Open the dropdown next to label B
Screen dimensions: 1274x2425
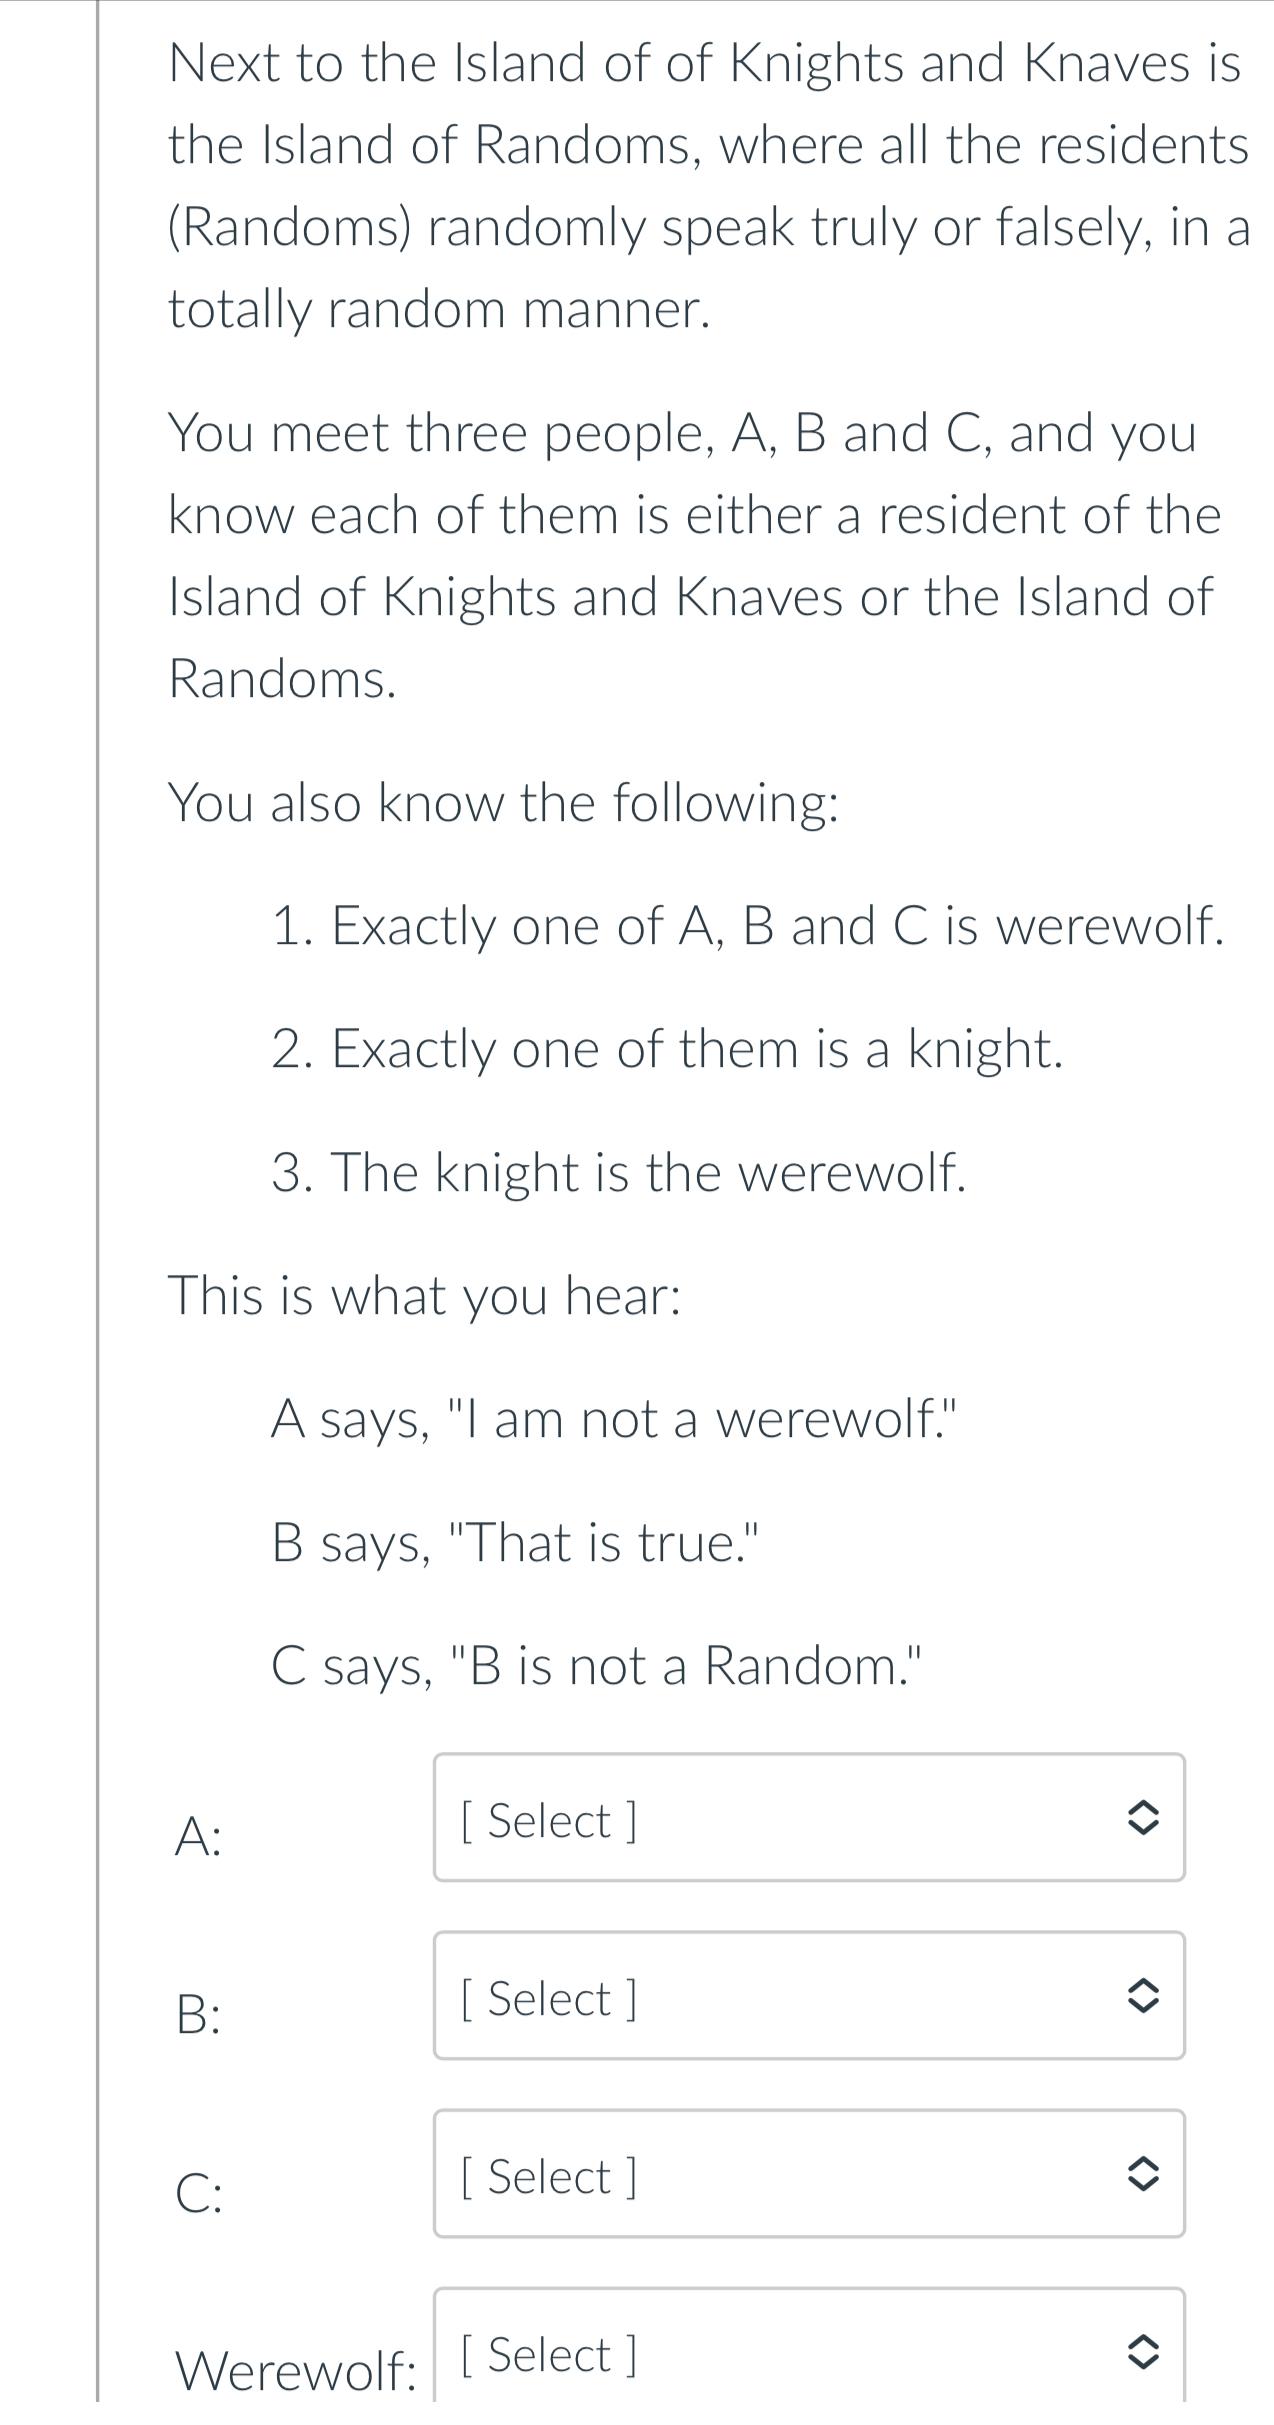(808, 1996)
